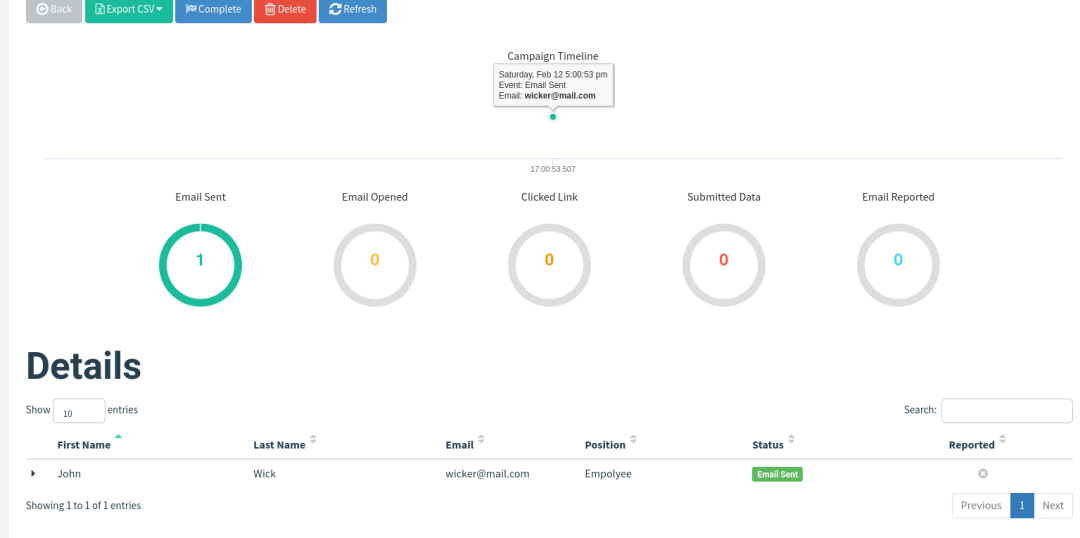This screenshot has height=538, width=1080.
Task: Open the Export CSV dropdown
Action: tap(129, 10)
